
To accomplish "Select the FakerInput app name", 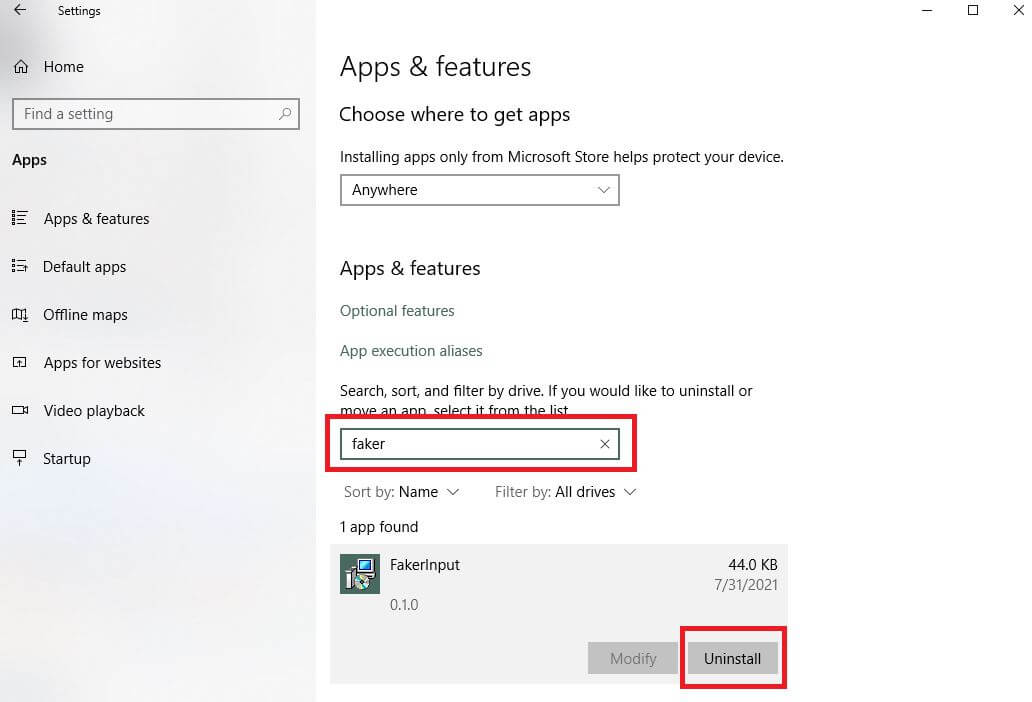I will (425, 564).
